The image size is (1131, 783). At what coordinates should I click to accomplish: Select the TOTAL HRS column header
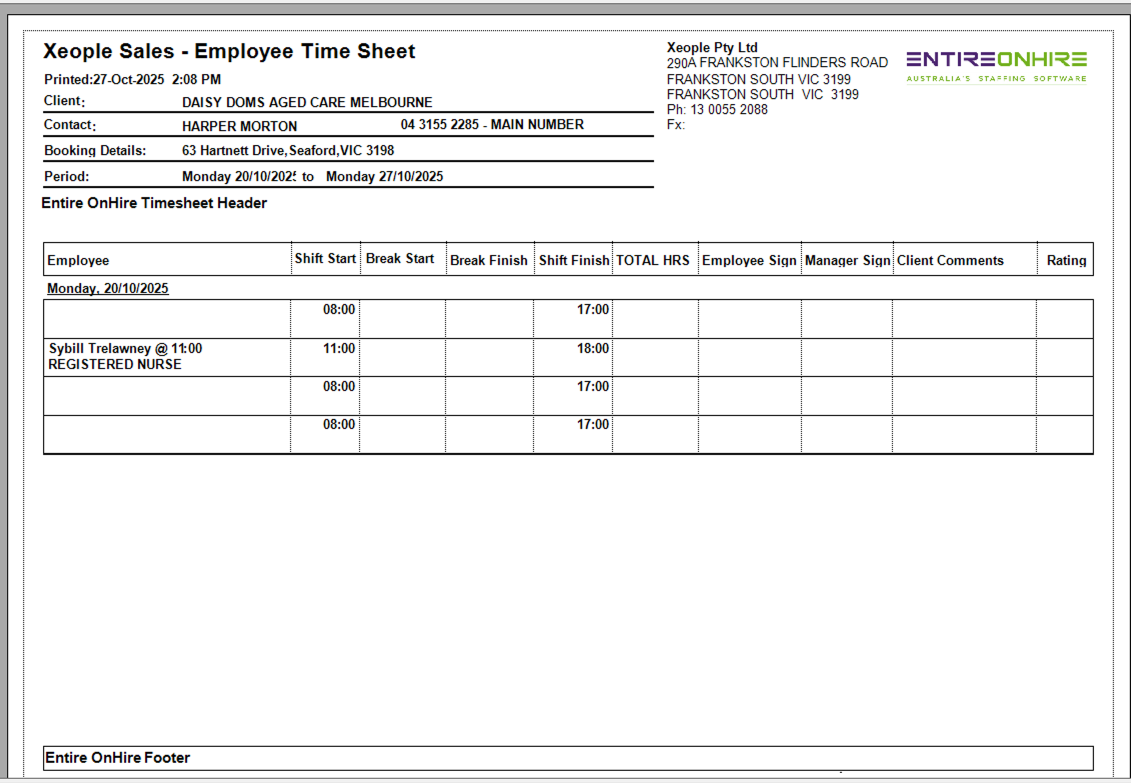click(x=653, y=260)
